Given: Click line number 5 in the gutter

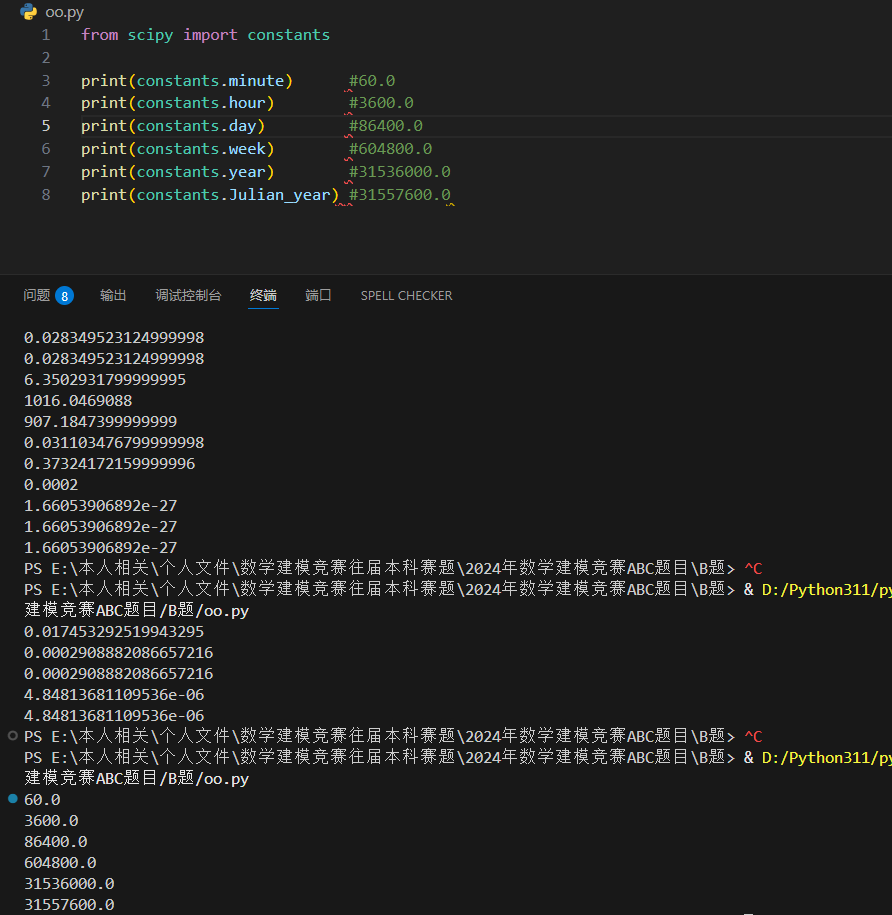Looking at the screenshot, I should coord(46,126).
